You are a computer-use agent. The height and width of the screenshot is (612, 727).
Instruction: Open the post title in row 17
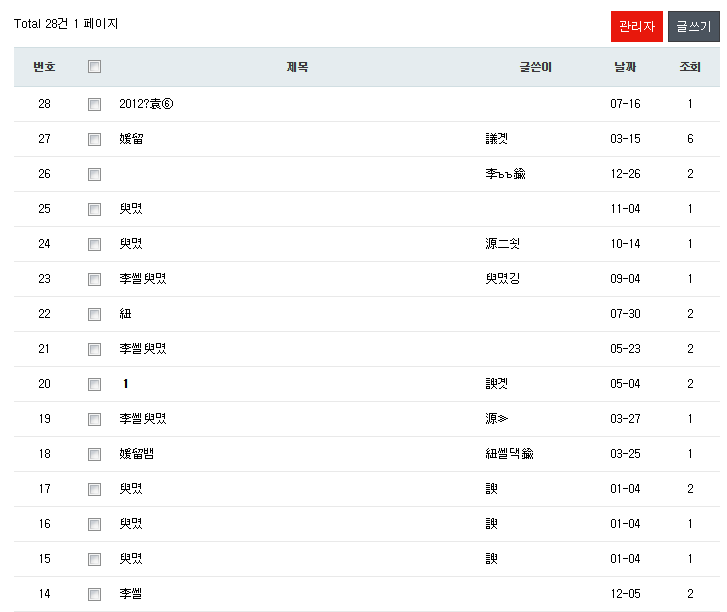131,489
